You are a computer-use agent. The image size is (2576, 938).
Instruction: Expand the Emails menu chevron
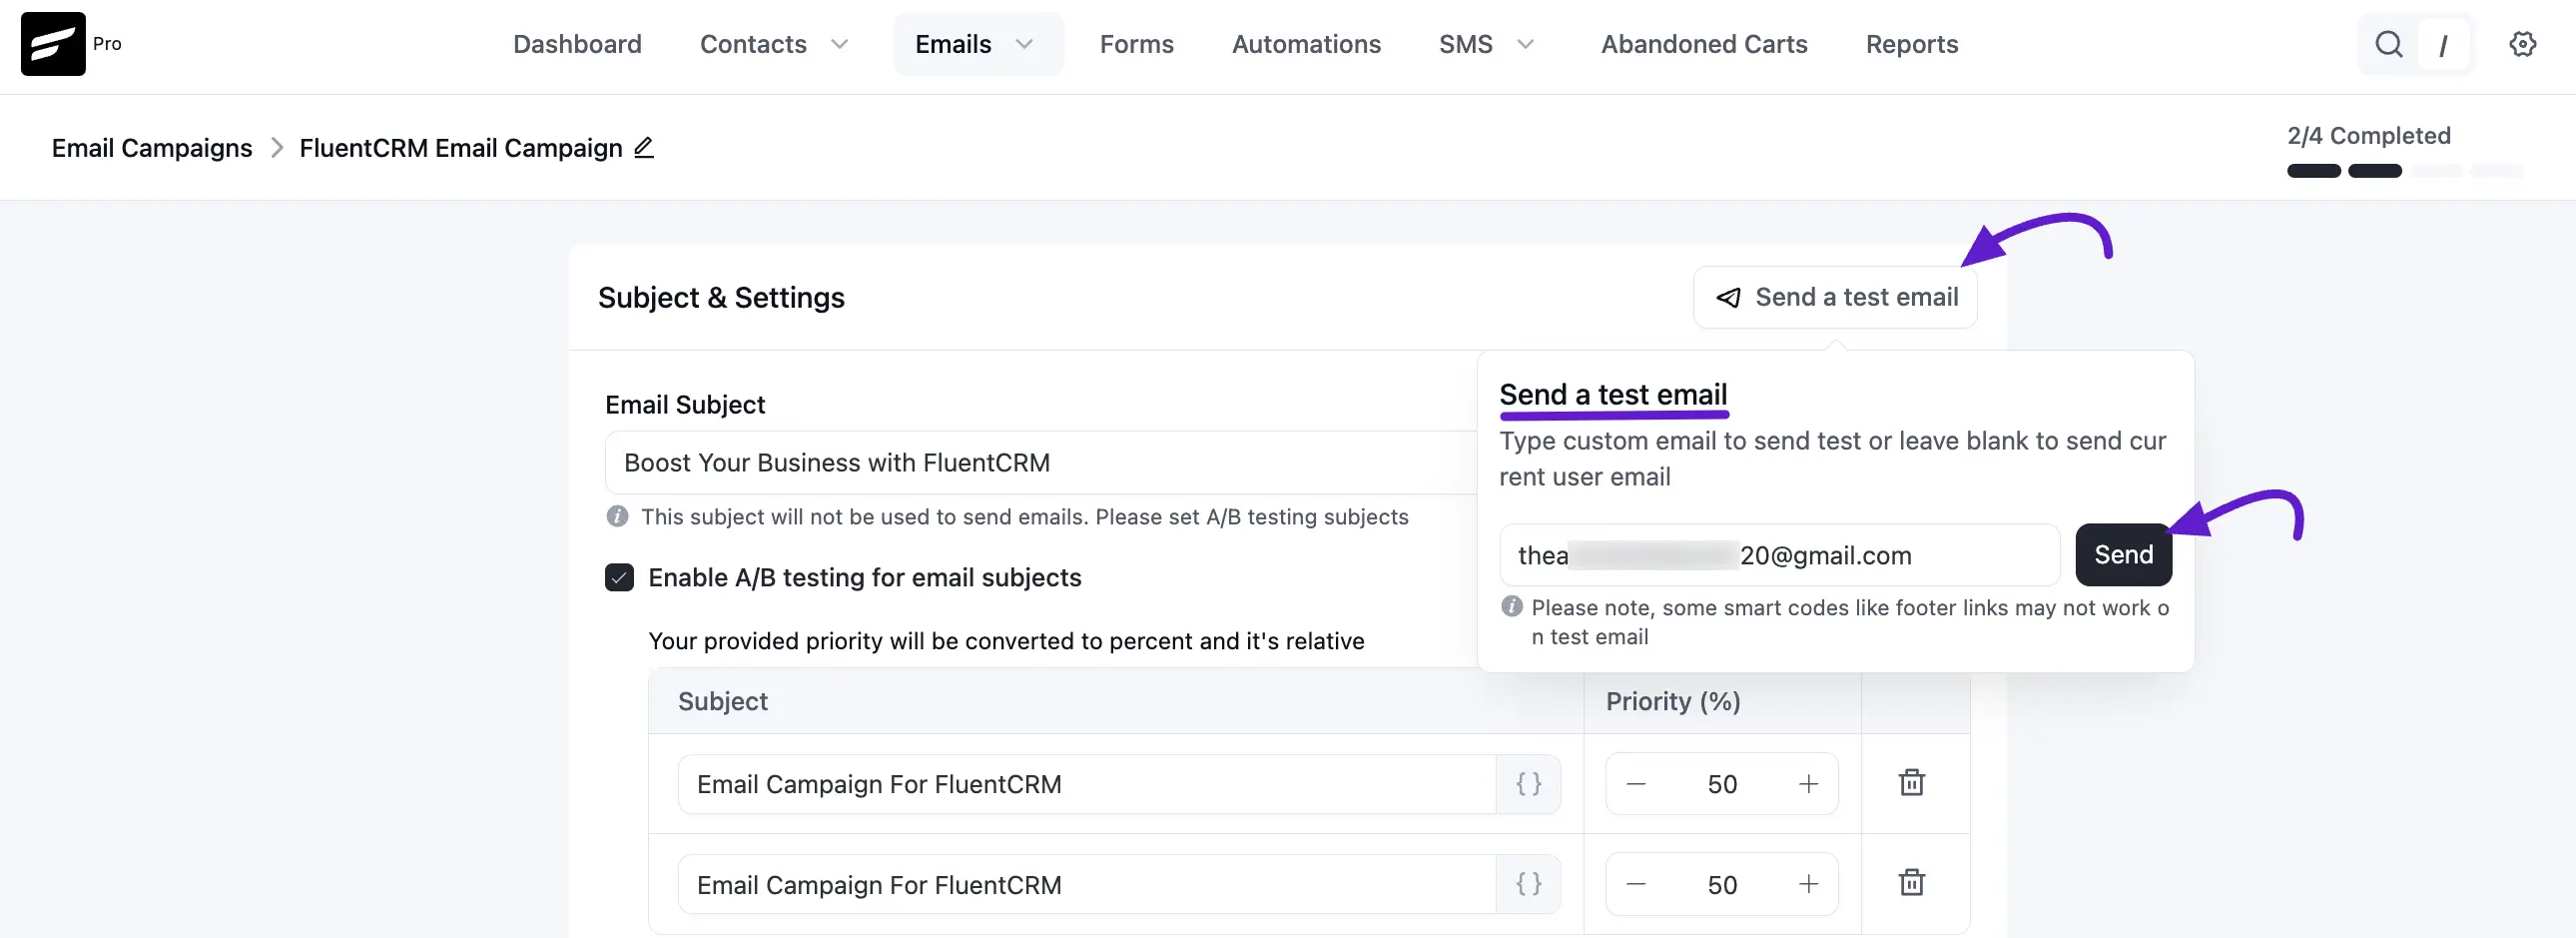1024,44
